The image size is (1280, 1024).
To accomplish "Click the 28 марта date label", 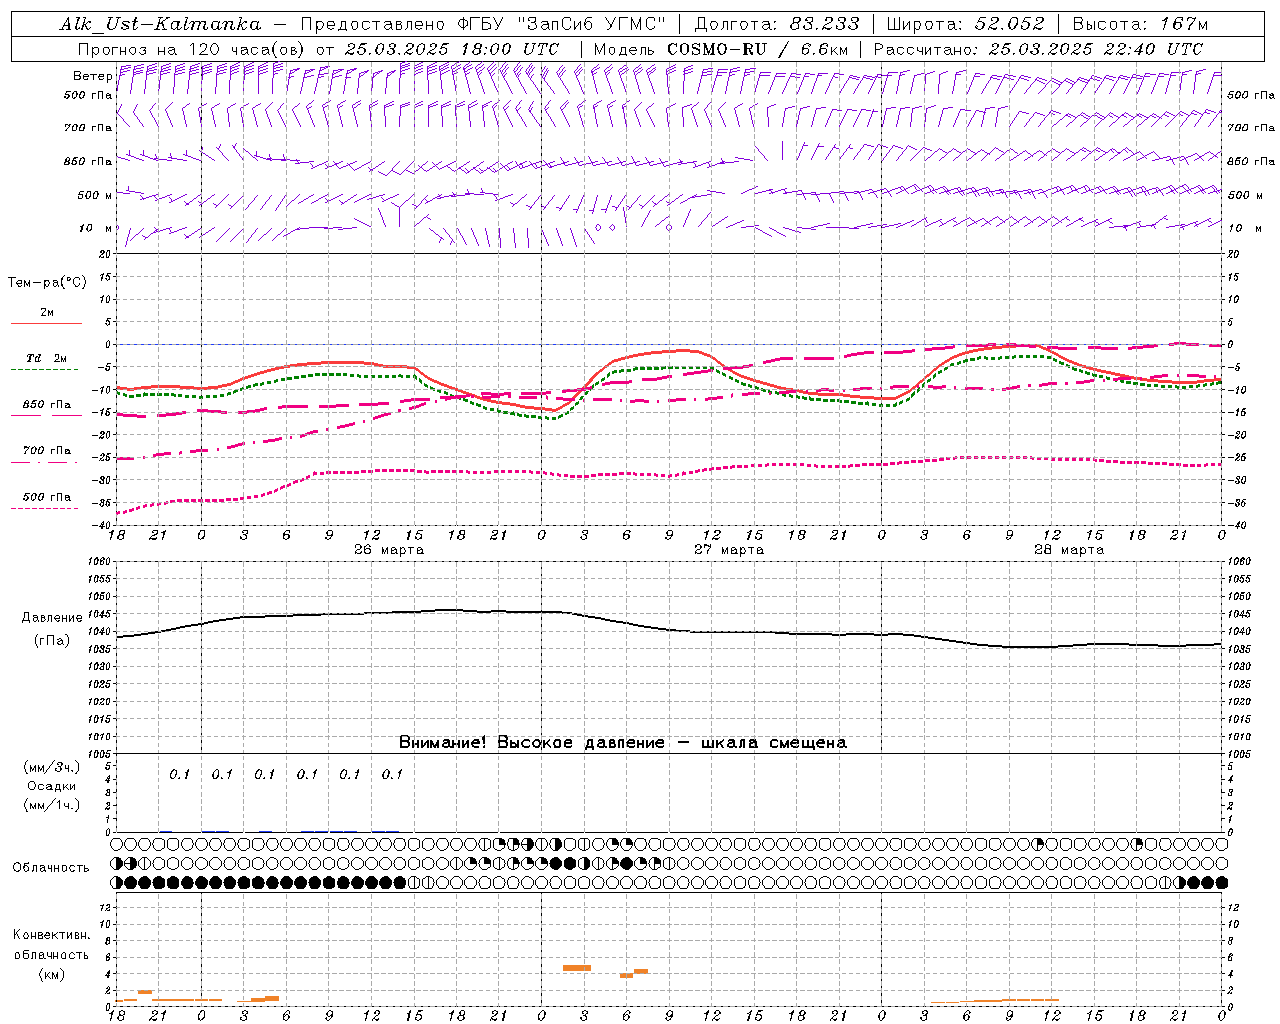I will tap(1069, 550).
